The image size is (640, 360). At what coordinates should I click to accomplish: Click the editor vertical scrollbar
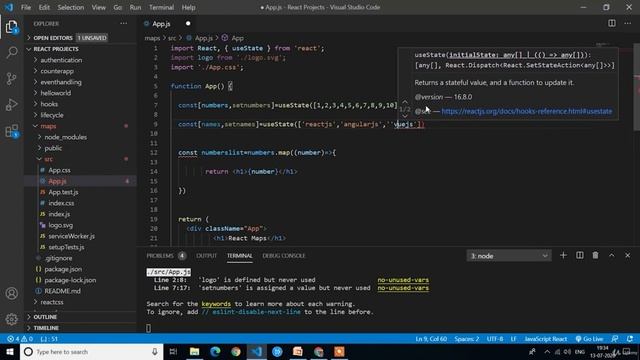click(637, 86)
